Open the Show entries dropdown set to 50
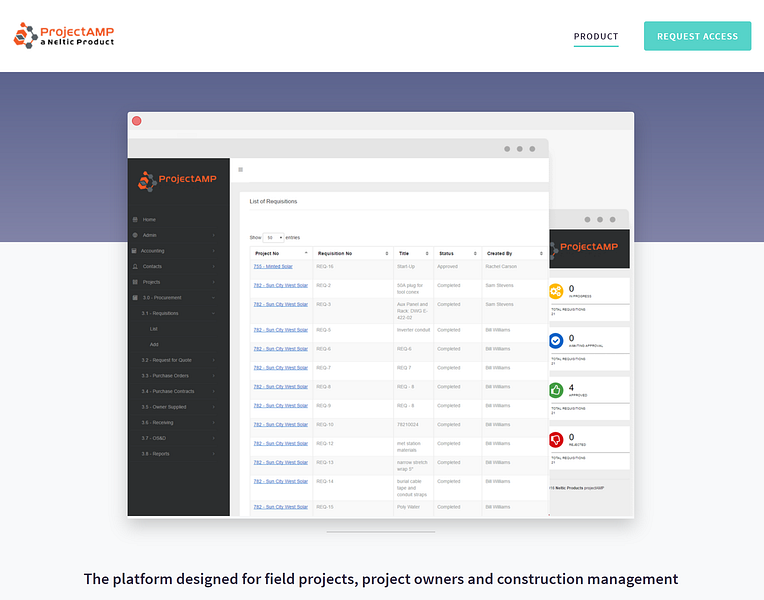764x600 pixels. tap(273, 238)
